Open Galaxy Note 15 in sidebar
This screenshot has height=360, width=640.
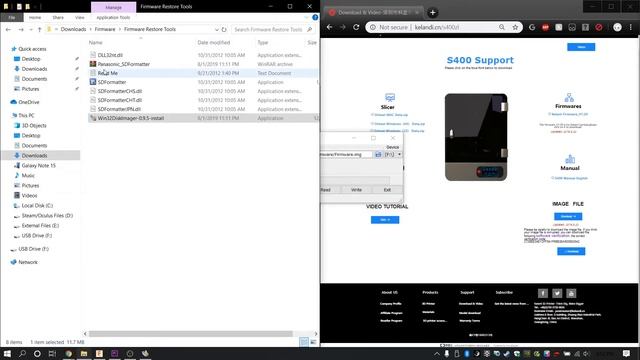[38, 166]
